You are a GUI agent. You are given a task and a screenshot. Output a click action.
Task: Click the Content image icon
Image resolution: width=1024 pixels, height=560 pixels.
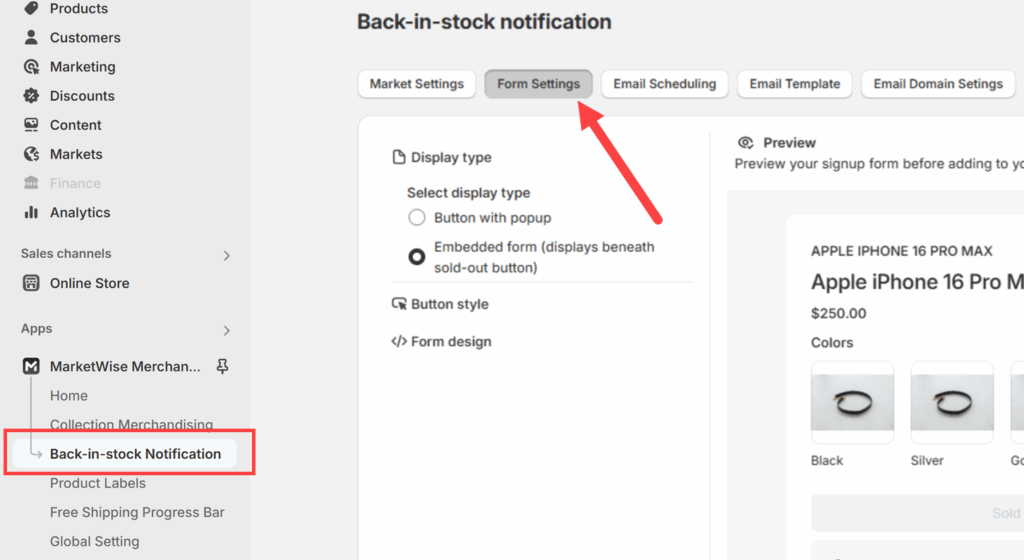(31, 125)
